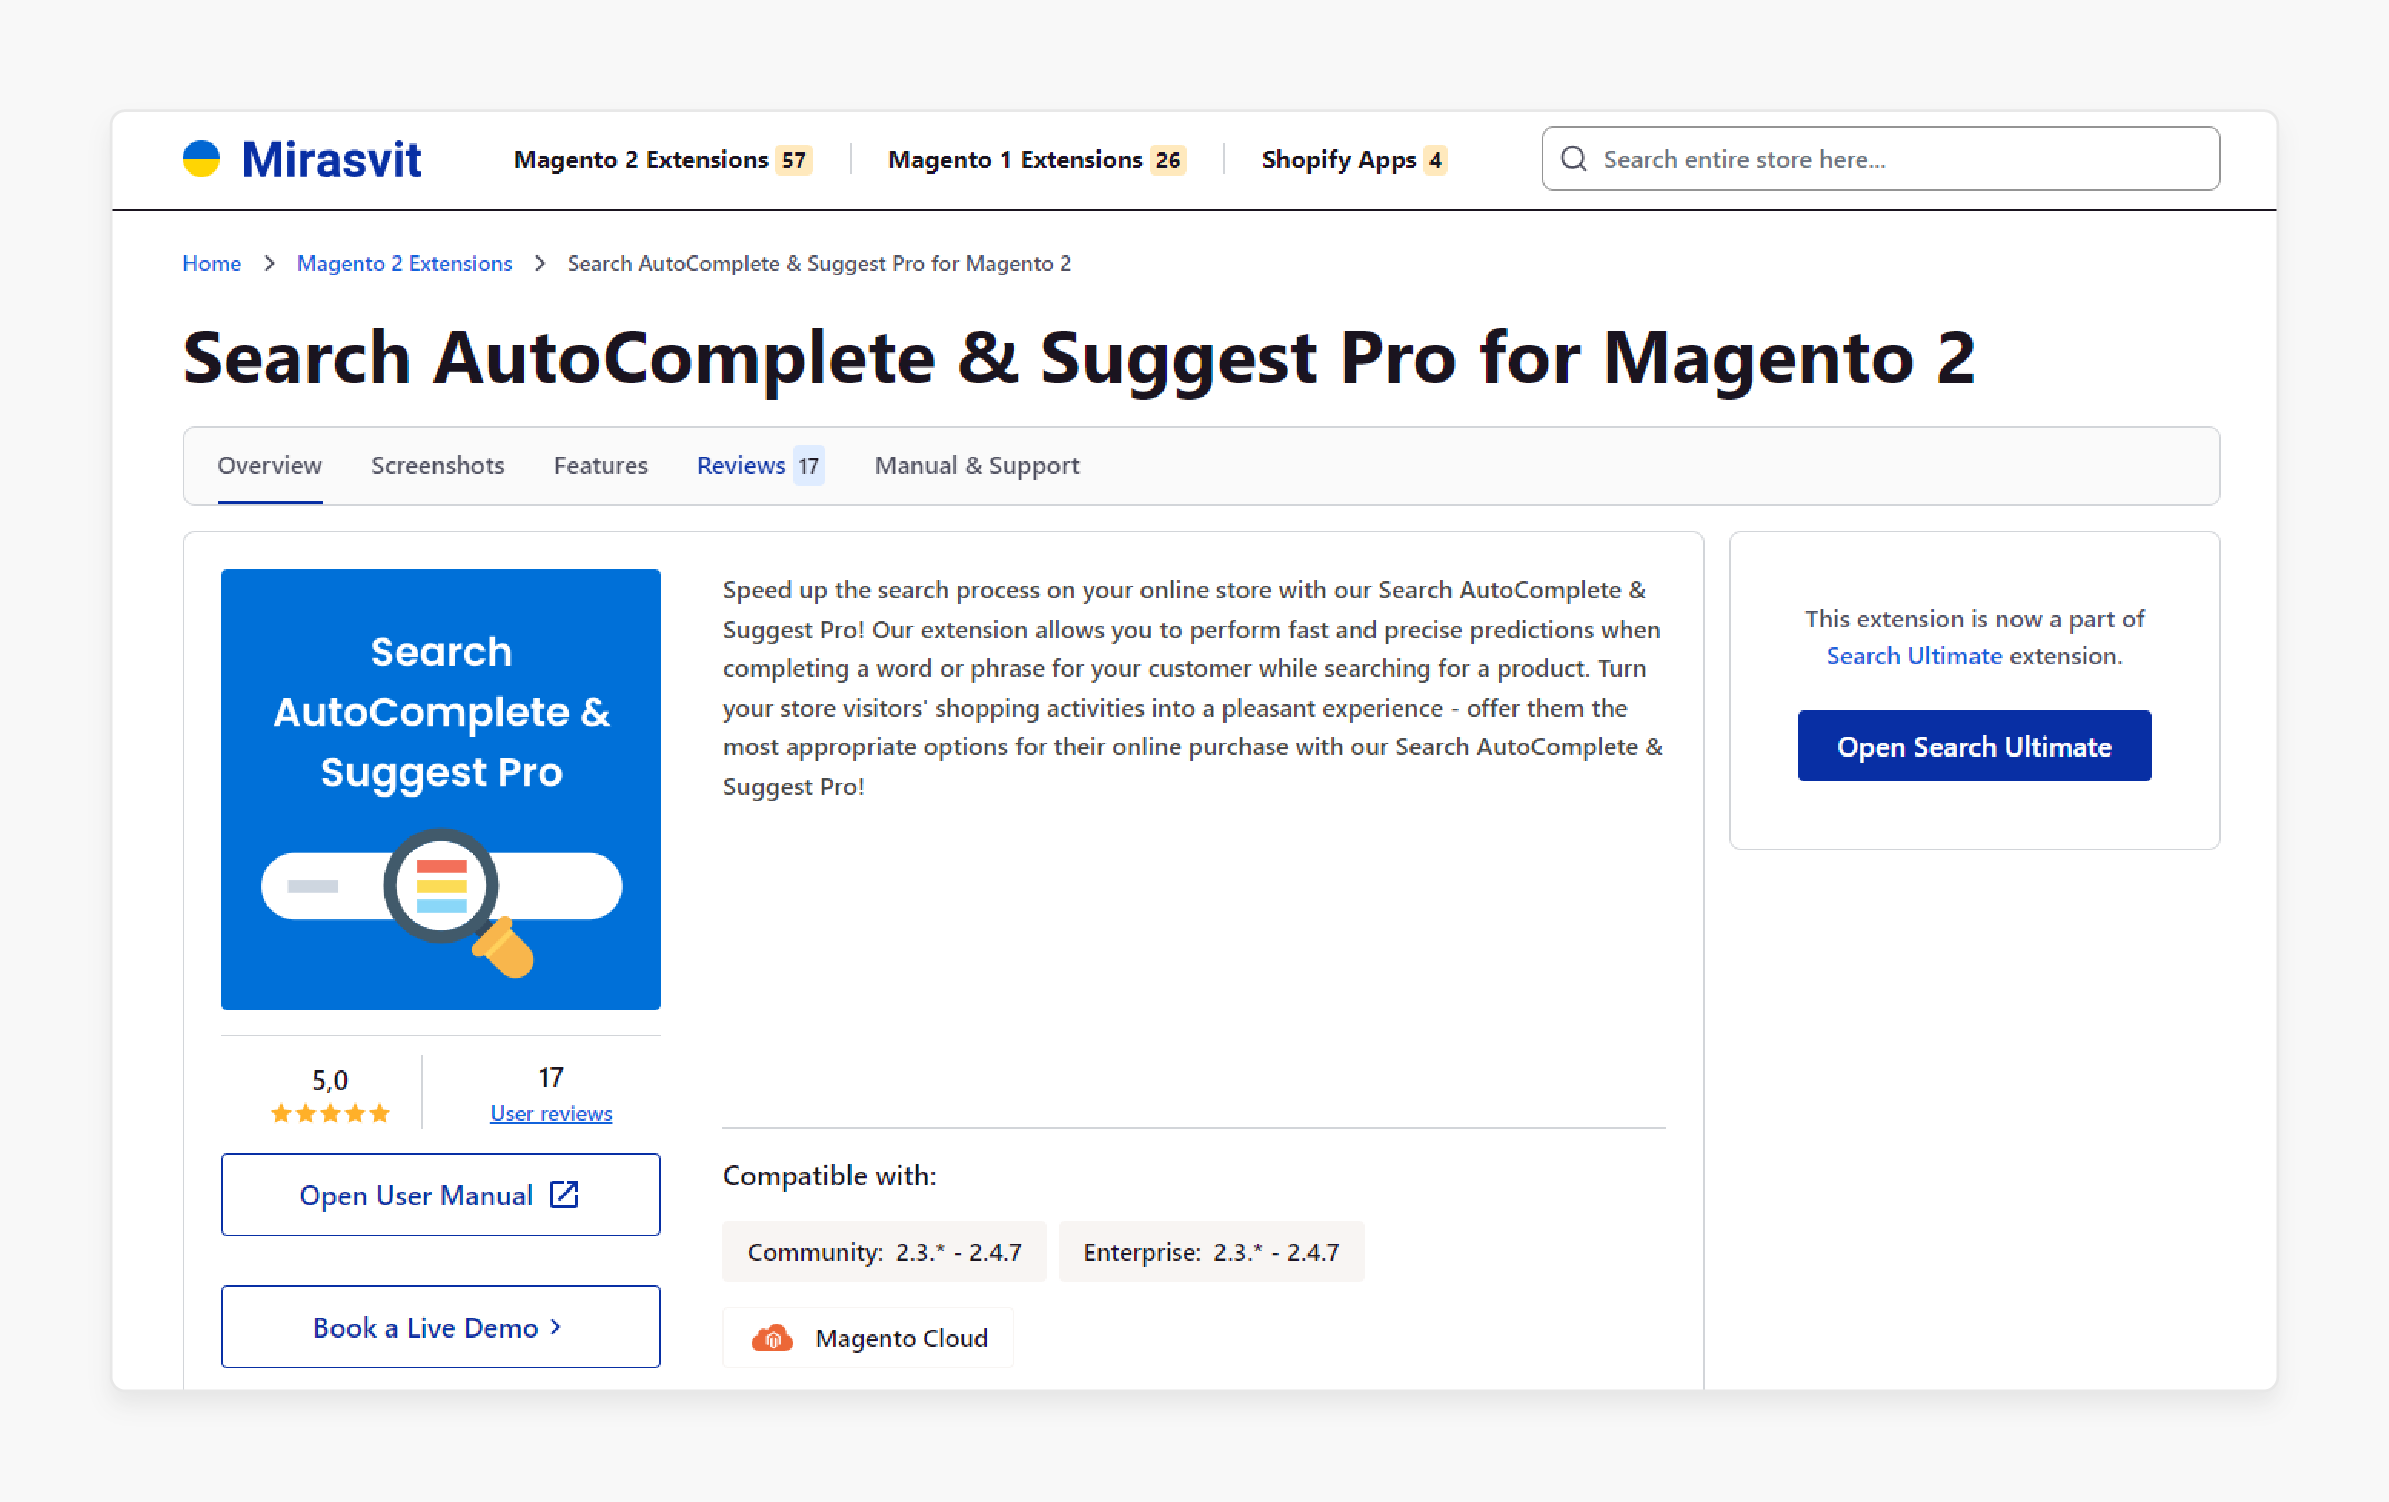
Task: Click the Community 2.3.* - 2.4.7 badge
Action: click(x=885, y=1252)
